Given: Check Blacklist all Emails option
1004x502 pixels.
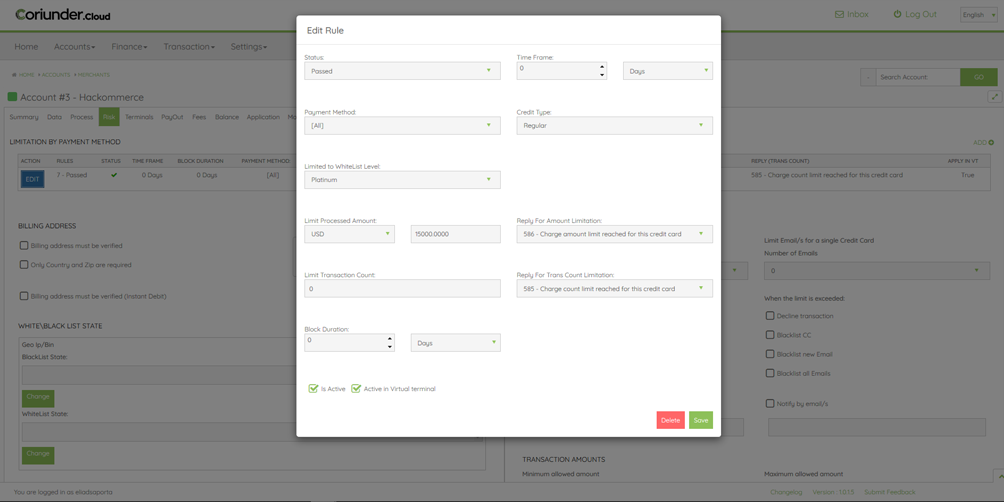Looking at the screenshot, I should pyautogui.click(x=770, y=373).
